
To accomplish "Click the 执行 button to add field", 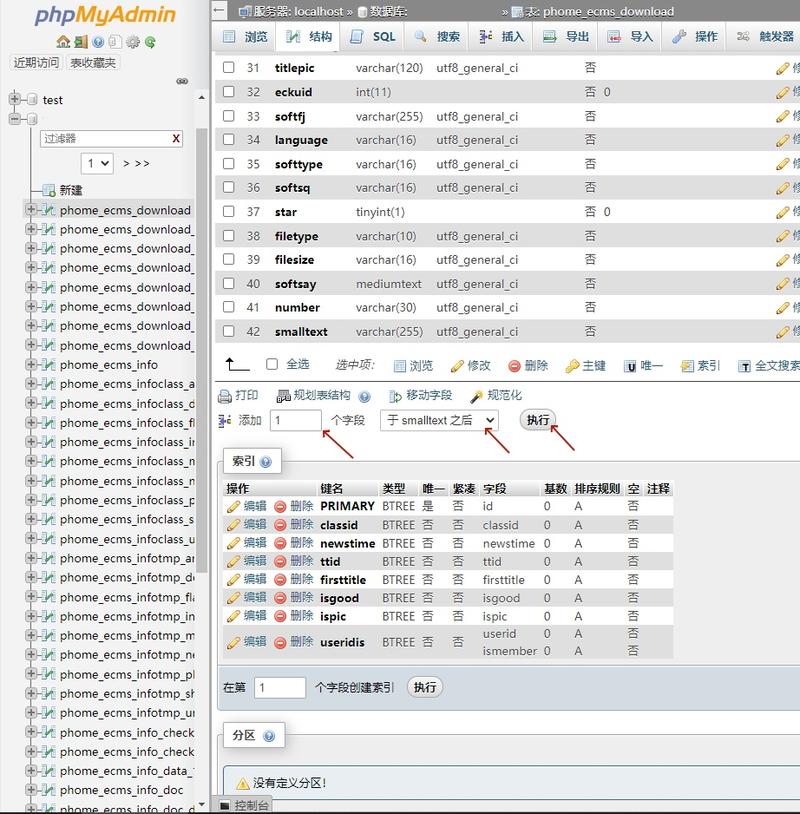I will [538, 420].
